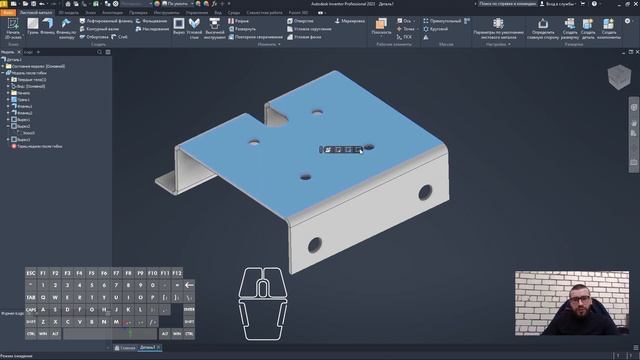640x360 pixels.
Task: Select Грань1 in the model tree
Action: [x=20, y=100]
